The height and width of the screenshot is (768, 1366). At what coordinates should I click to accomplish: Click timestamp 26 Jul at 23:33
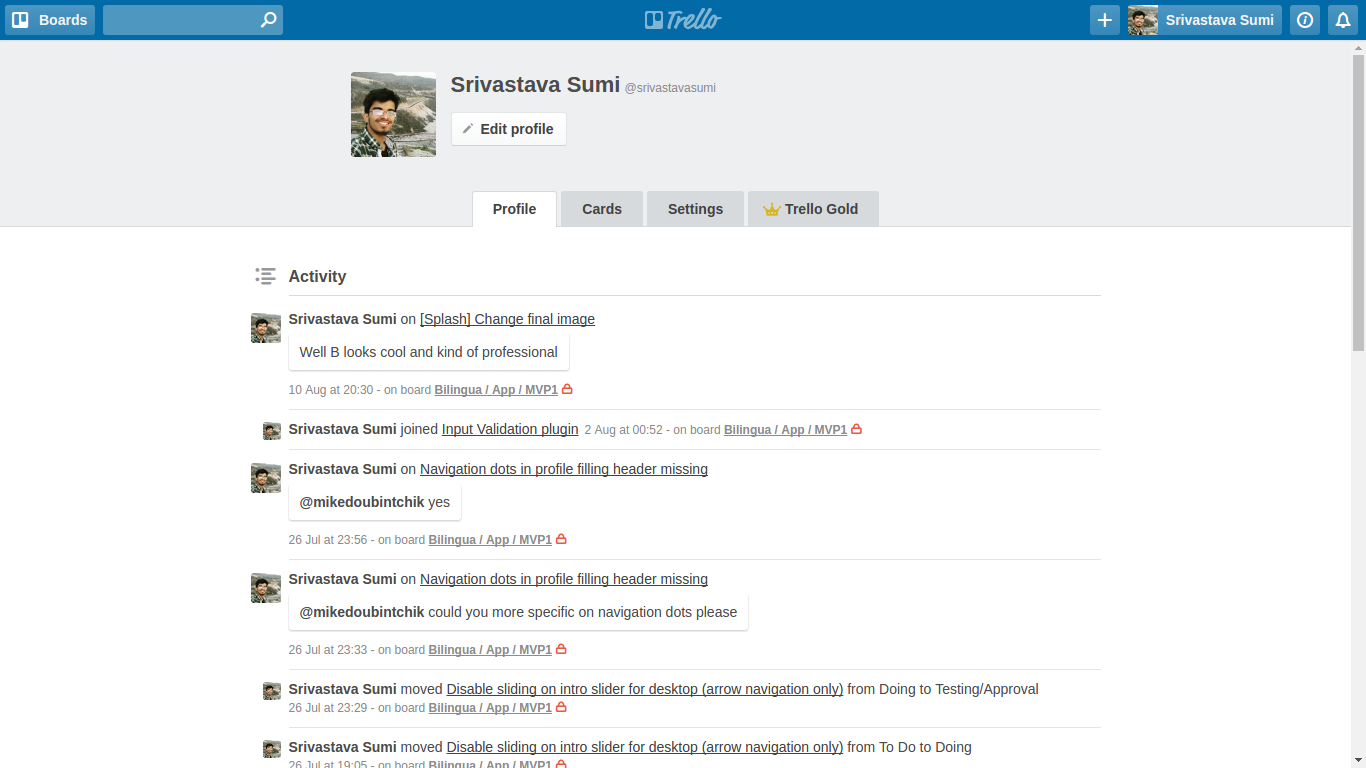[x=328, y=650]
